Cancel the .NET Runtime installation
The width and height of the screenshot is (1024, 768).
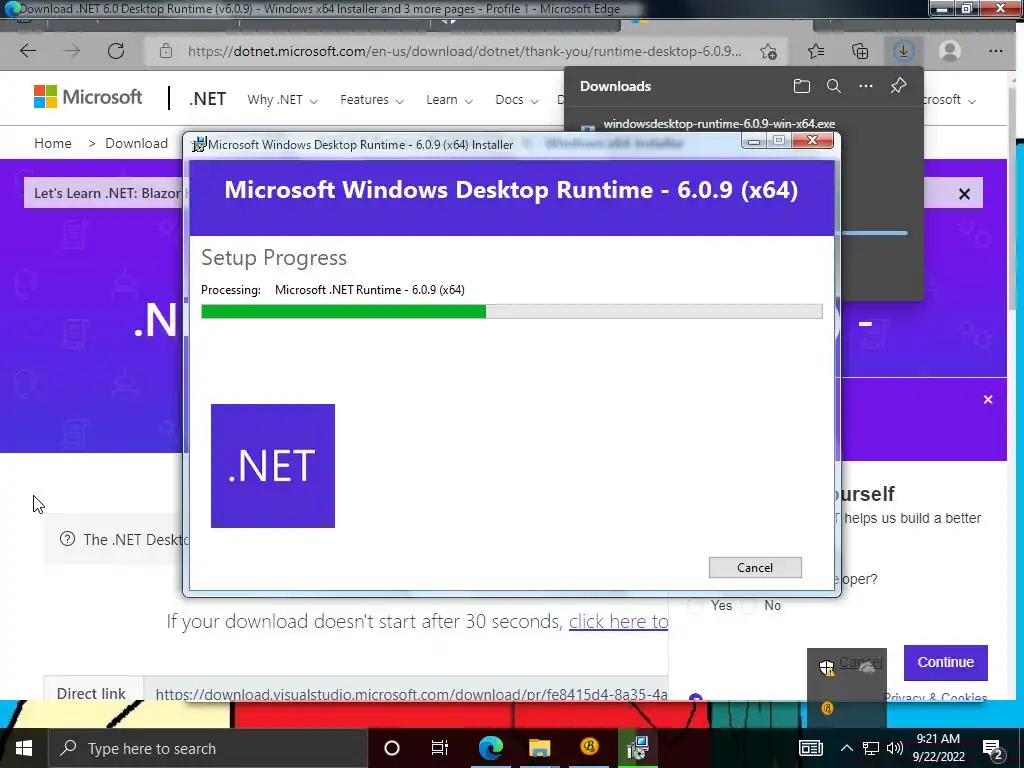click(755, 568)
